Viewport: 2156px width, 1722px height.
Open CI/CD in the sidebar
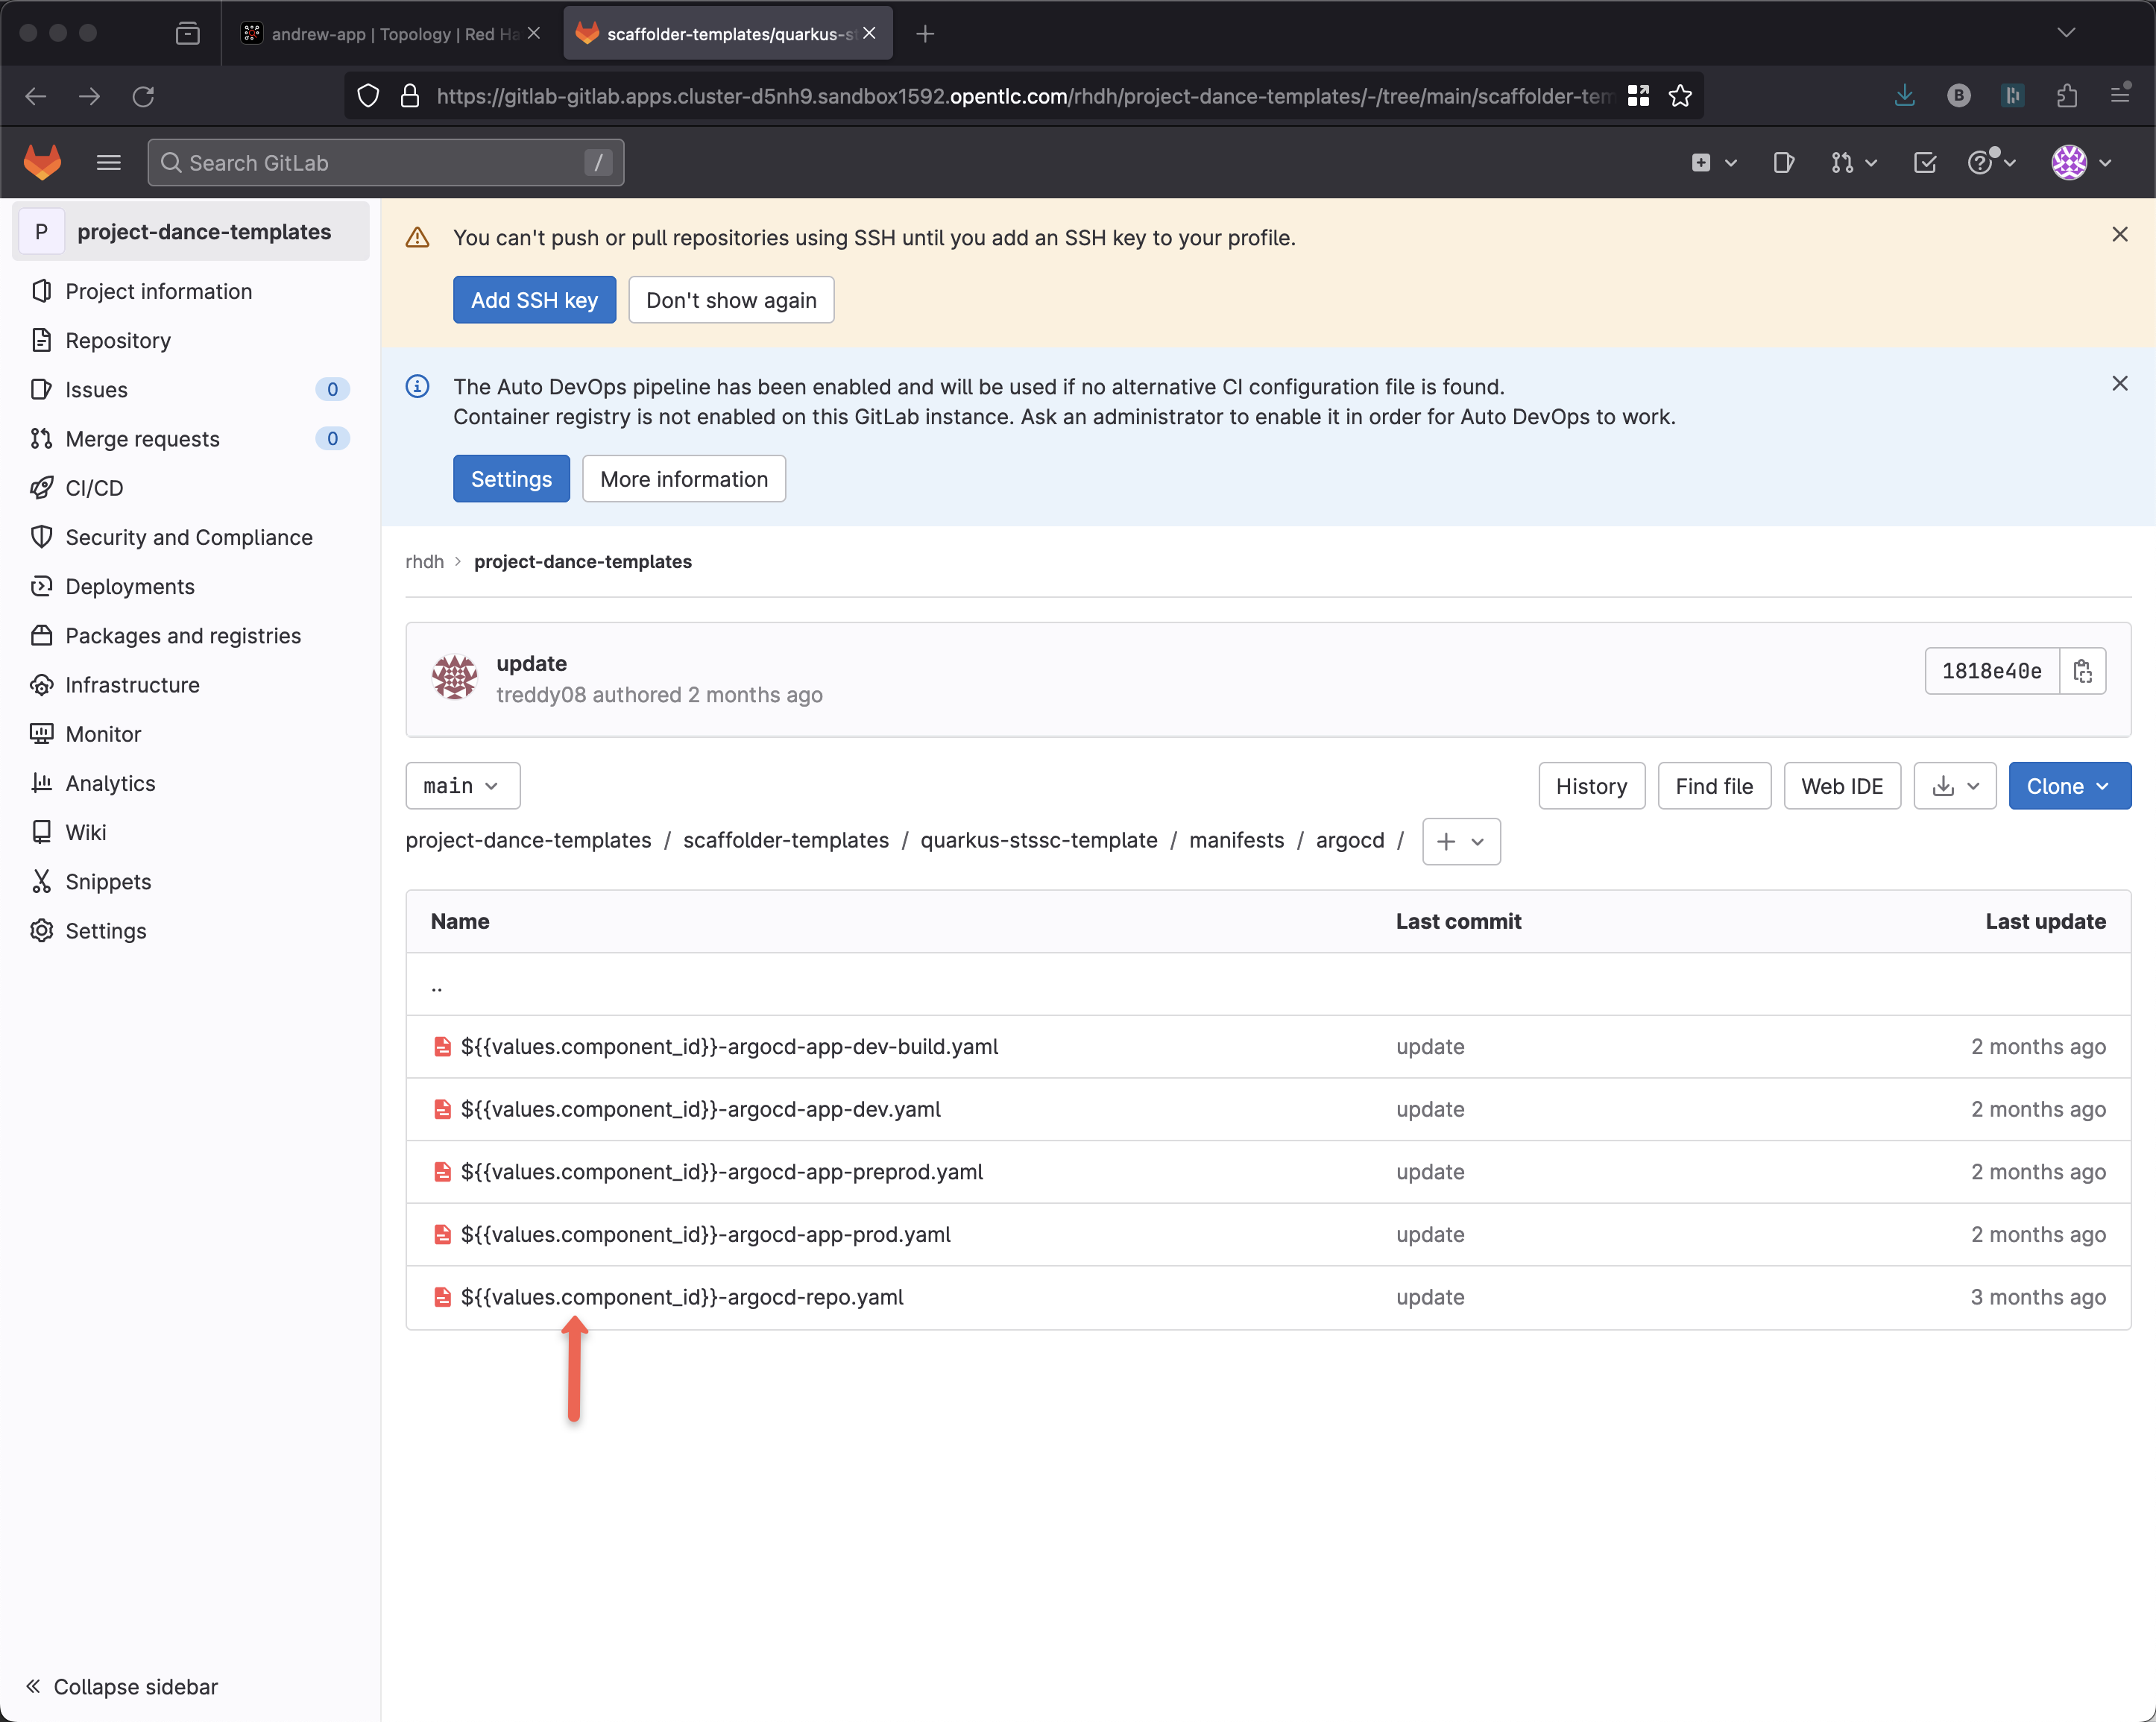click(94, 488)
